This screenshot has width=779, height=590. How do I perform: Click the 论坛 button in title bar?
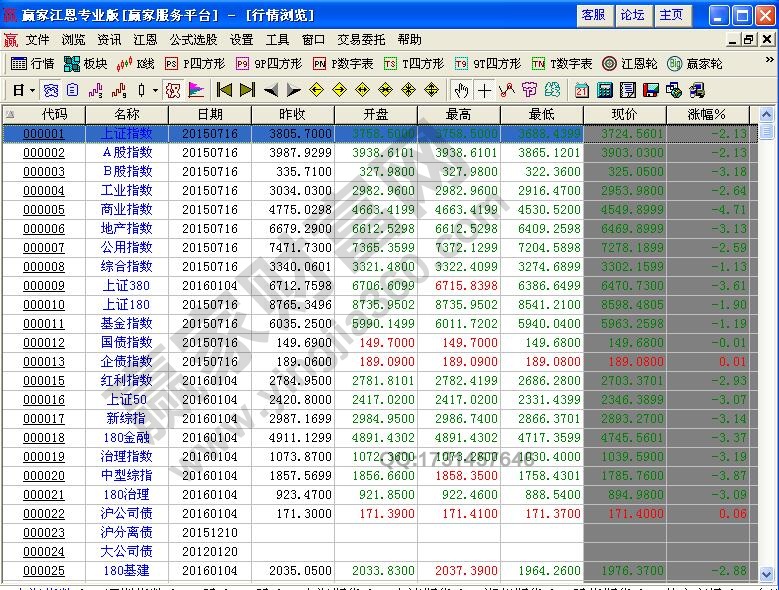632,15
